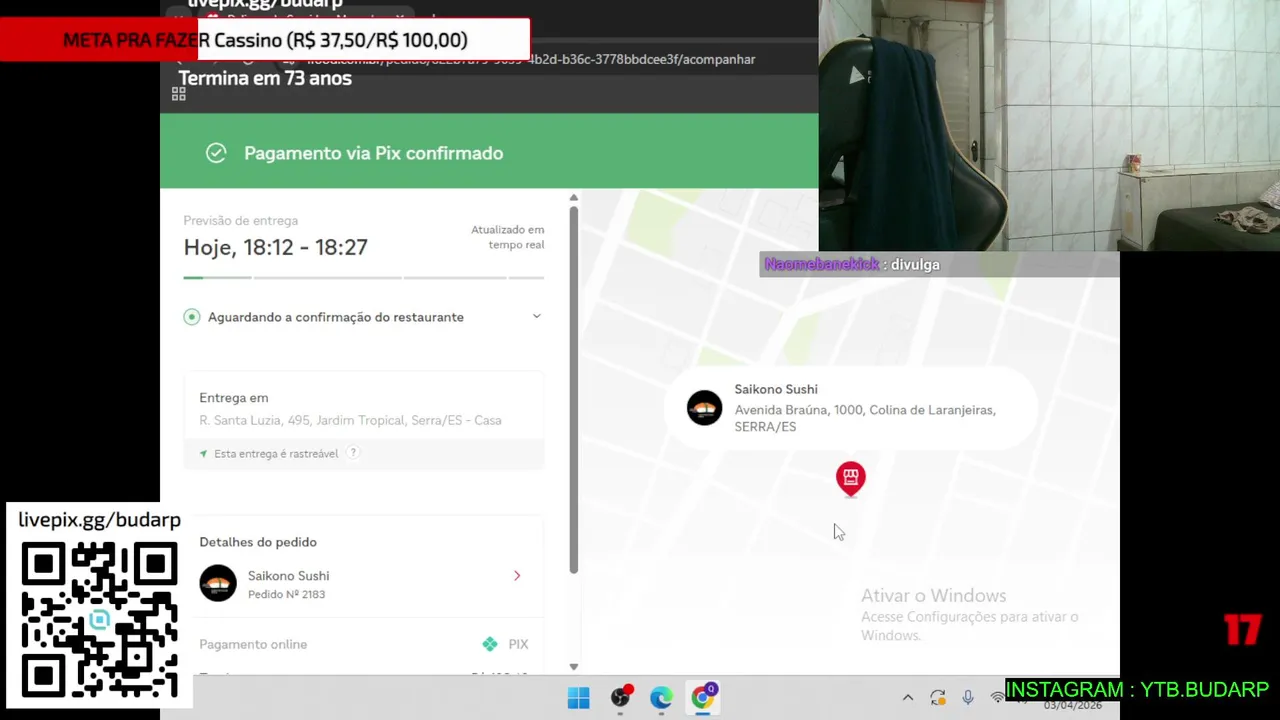Click the 'Naomebanekick : divulga' chat message
The image size is (1280, 720).
852,264
